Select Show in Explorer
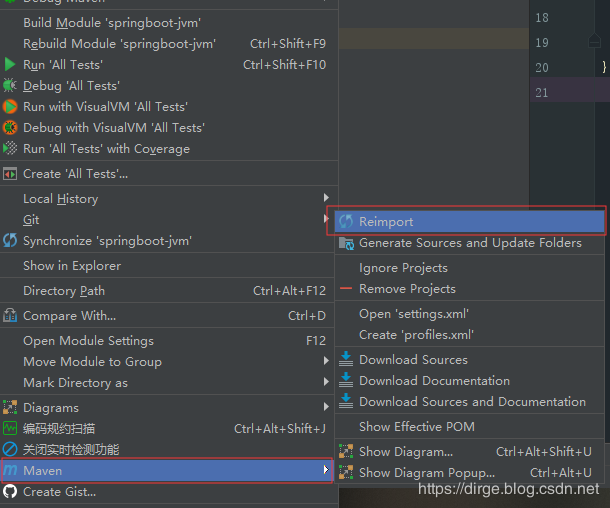This screenshot has width=610, height=508. [x=167, y=266]
